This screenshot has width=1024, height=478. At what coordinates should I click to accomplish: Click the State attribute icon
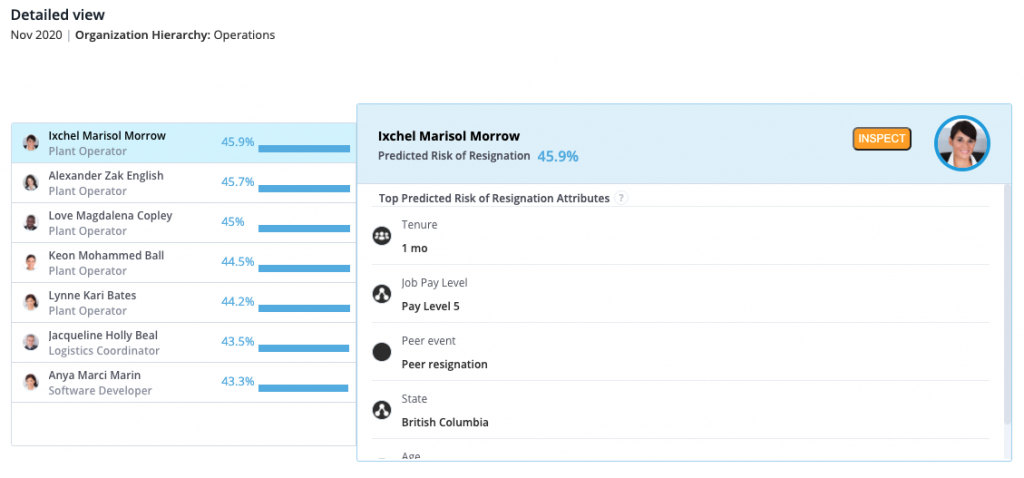381,410
